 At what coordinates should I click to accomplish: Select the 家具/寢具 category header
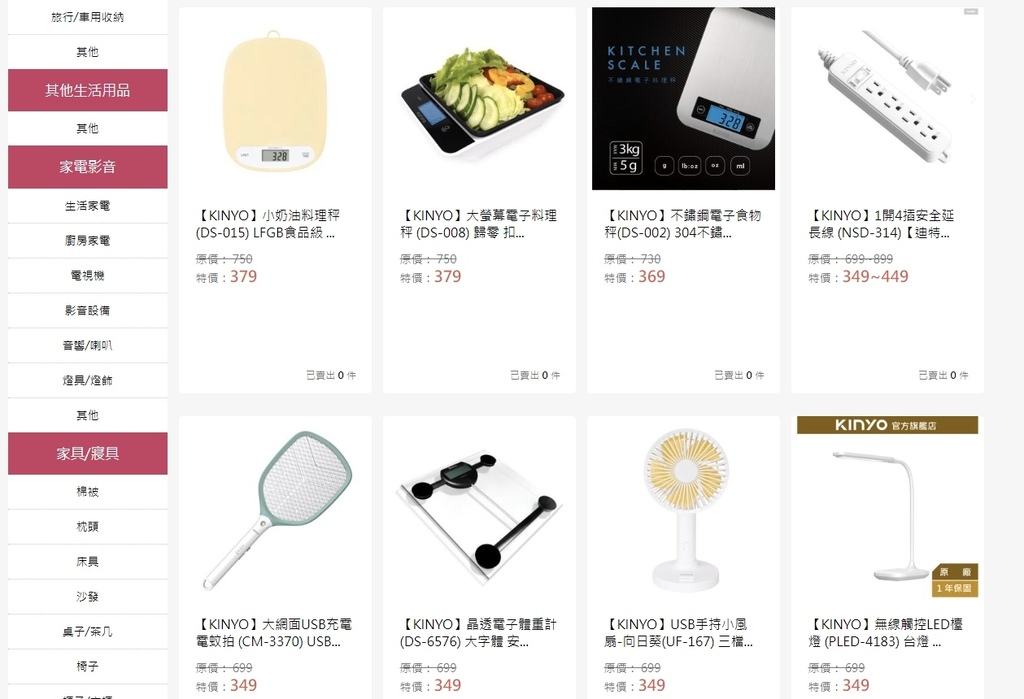(x=88, y=453)
